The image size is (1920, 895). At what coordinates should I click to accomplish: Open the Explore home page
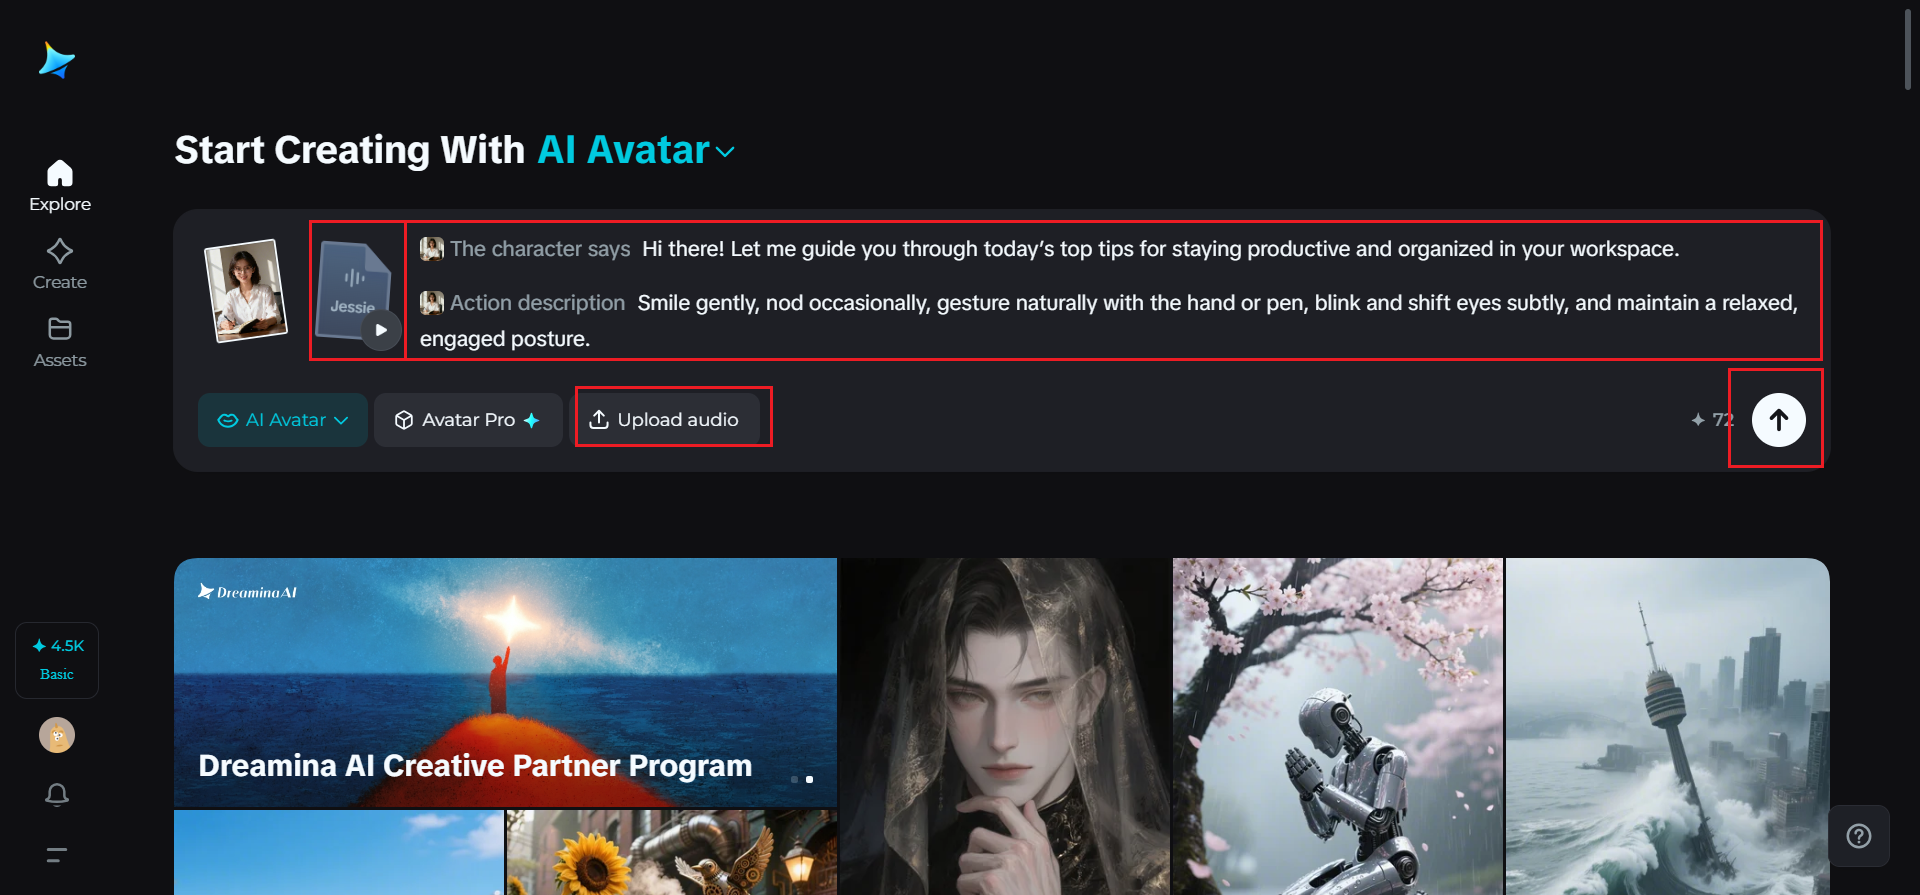tap(60, 187)
